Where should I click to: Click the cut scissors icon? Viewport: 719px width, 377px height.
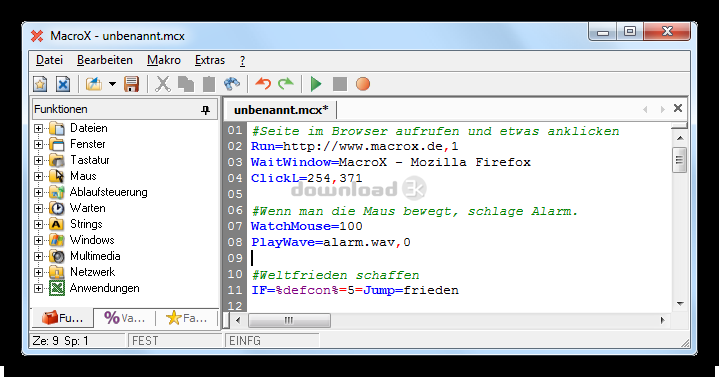coord(163,84)
